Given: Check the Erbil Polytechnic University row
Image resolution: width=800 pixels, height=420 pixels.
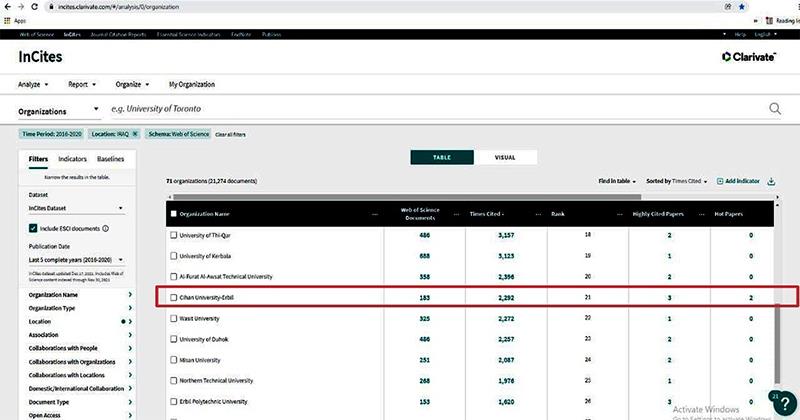Looking at the screenshot, I should tap(173, 402).
